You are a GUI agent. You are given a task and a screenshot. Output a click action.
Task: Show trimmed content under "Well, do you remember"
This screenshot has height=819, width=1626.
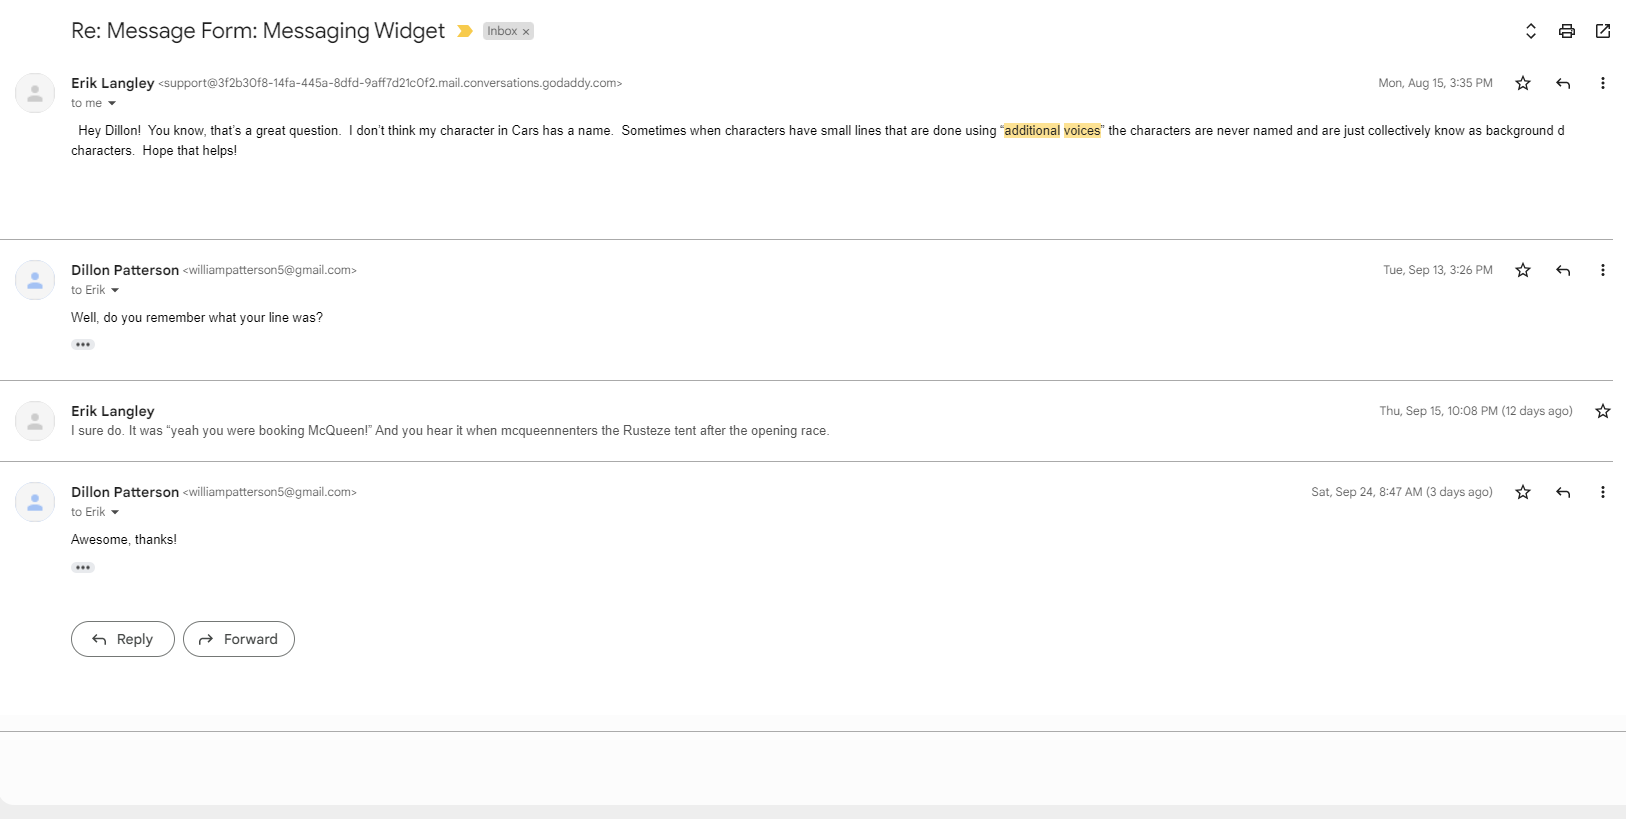tap(83, 345)
